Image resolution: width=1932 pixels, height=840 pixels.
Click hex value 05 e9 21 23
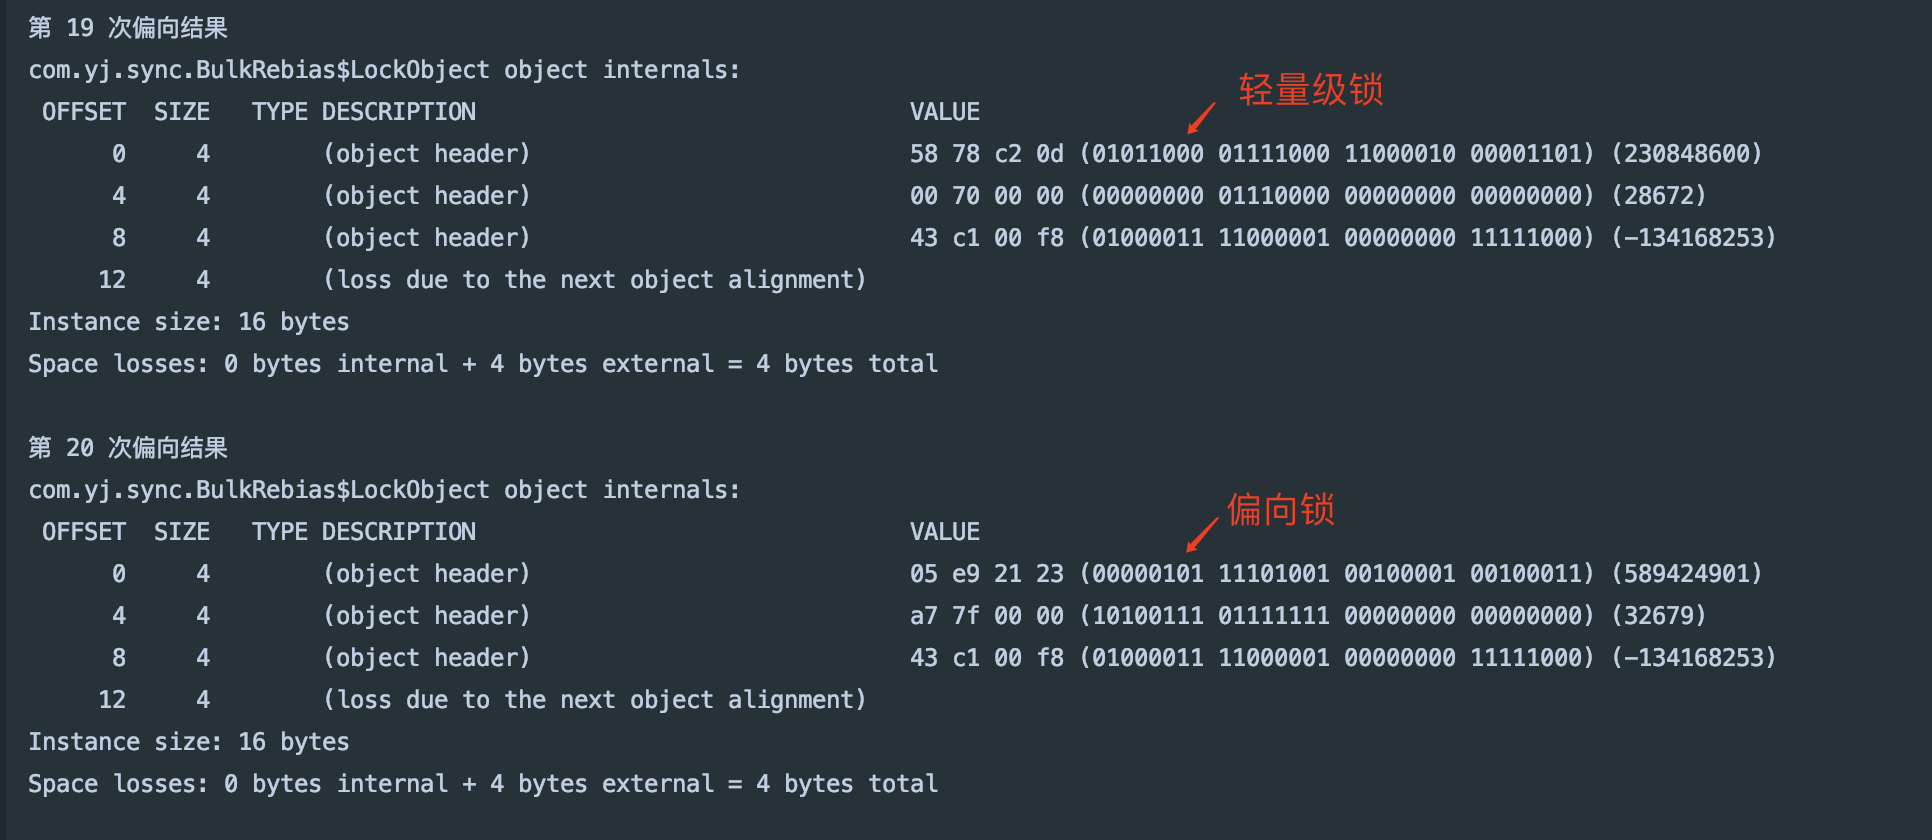pos(986,574)
